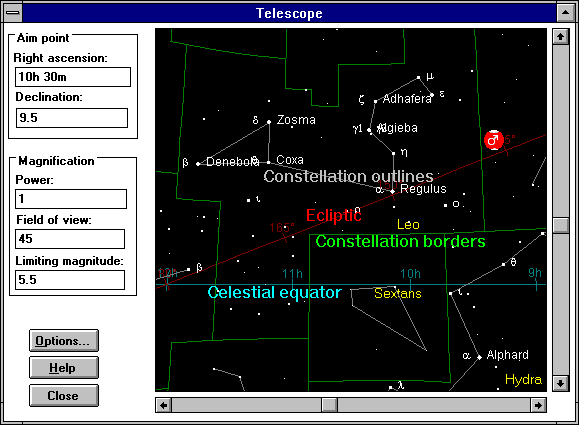The image size is (579, 425).
Task: Click the vertical scrollbar down arrow
Action: pos(561,383)
